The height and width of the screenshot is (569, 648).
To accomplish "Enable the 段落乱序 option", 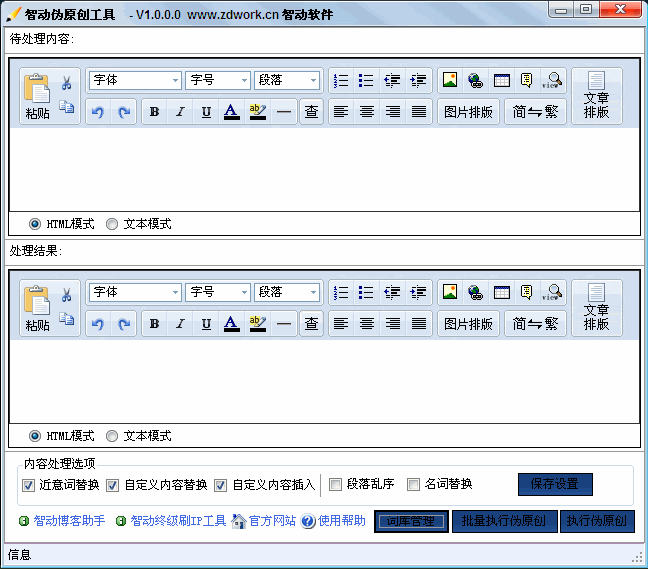I will 337,485.
